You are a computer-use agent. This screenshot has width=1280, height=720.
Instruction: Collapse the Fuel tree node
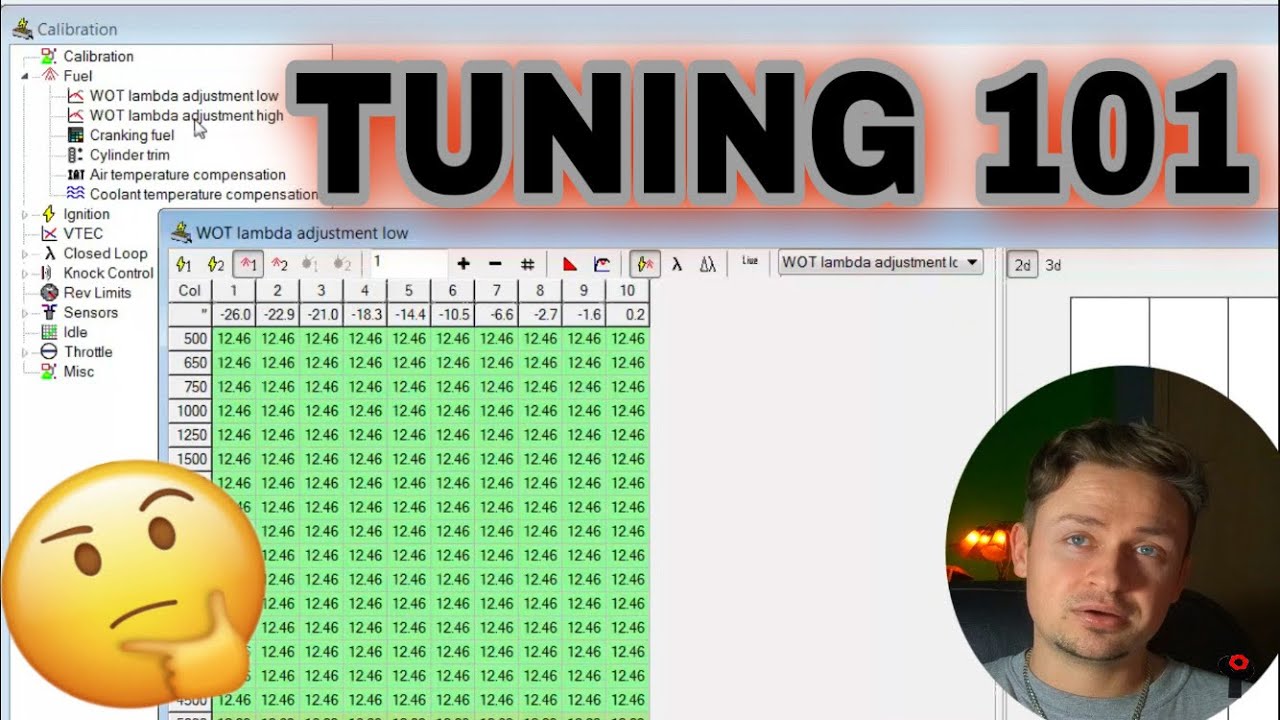tap(25, 76)
